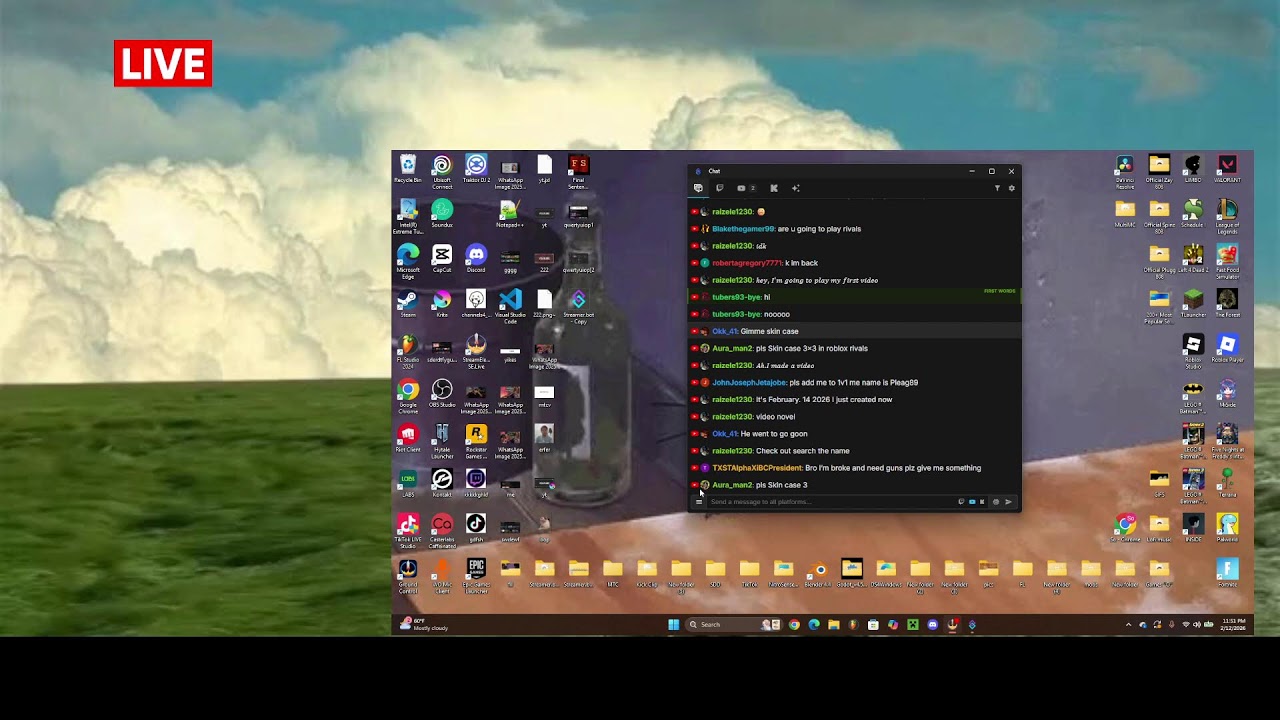The height and width of the screenshot is (720, 1280).
Task: Open Fortnite desktop shortcut
Action: point(1227,573)
